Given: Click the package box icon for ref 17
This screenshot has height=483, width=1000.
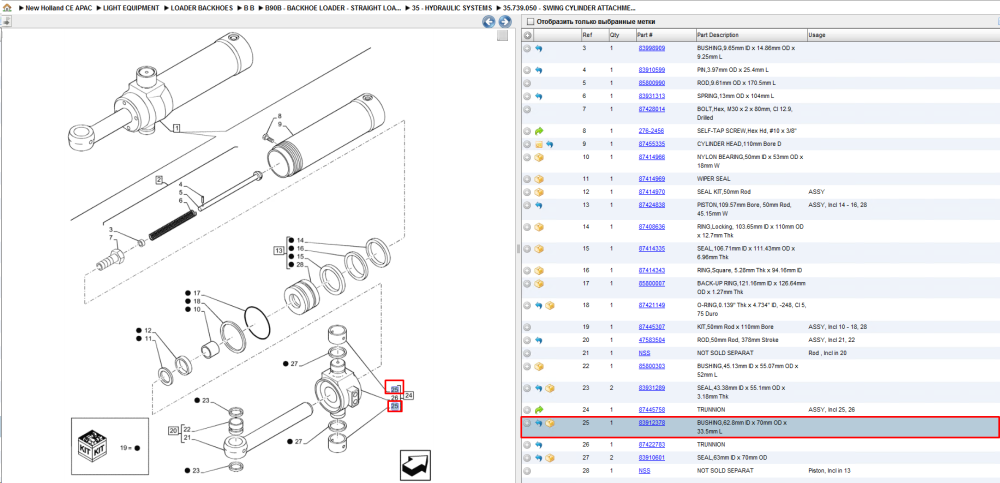Looking at the screenshot, I should pos(538,283).
